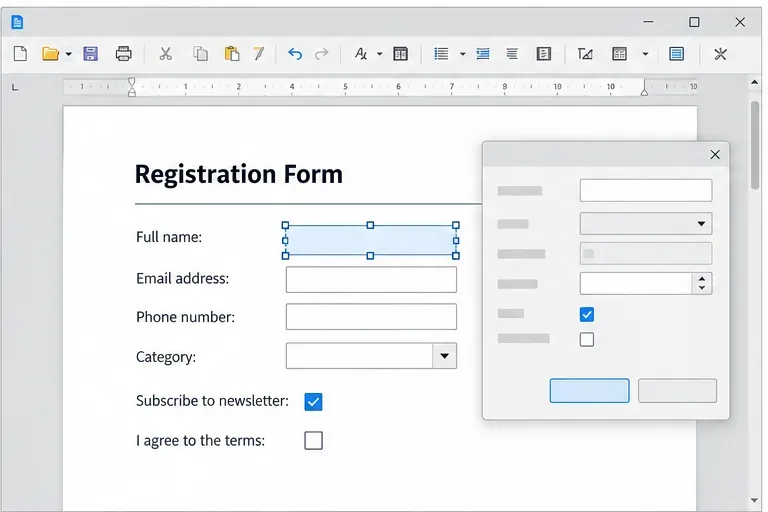Click the Phone number: label
Screen dimensions: 768x512
pos(186,317)
